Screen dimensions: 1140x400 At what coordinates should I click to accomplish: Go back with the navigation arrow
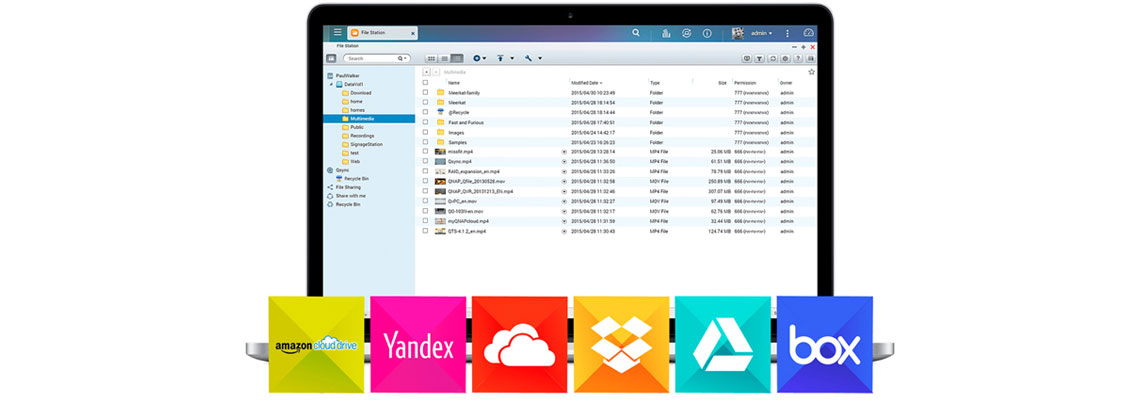pyautogui.click(x=426, y=72)
